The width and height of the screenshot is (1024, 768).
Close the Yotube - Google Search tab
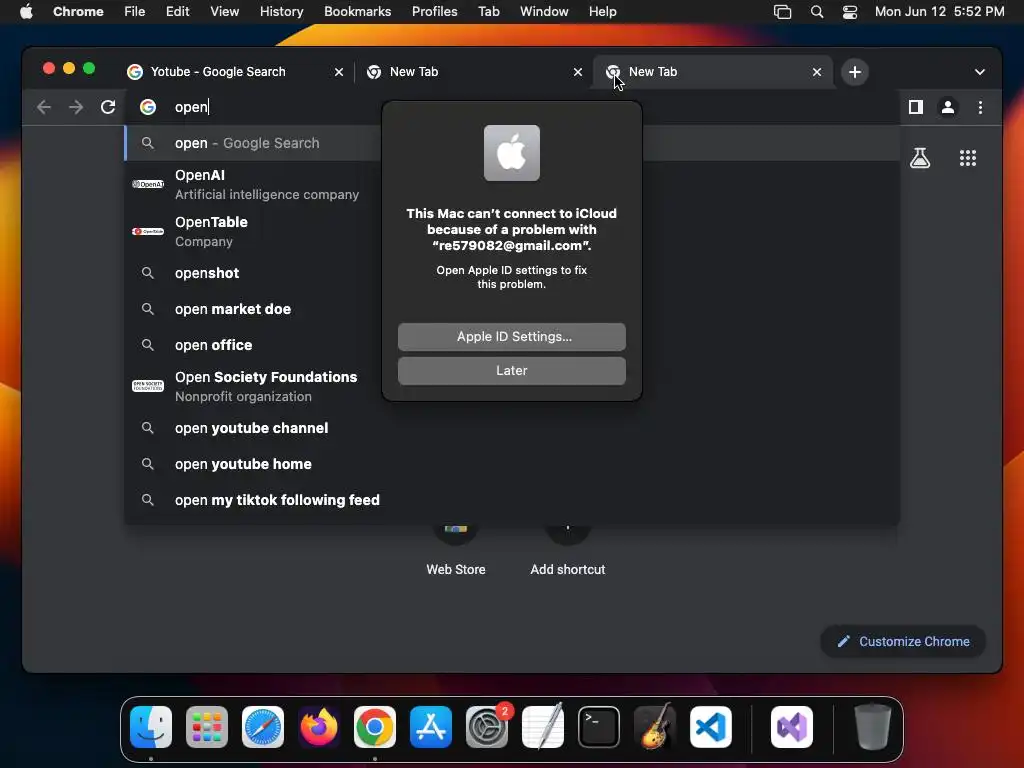point(338,72)
